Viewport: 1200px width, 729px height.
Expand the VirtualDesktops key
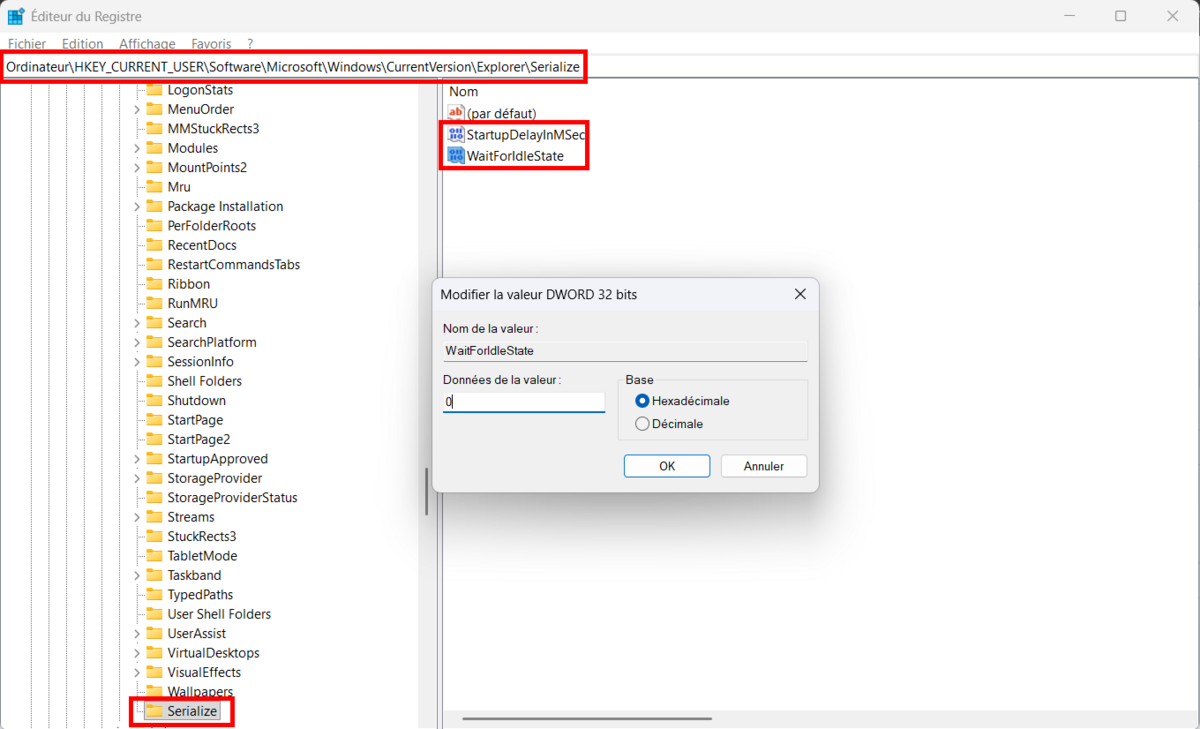point(137,653)
